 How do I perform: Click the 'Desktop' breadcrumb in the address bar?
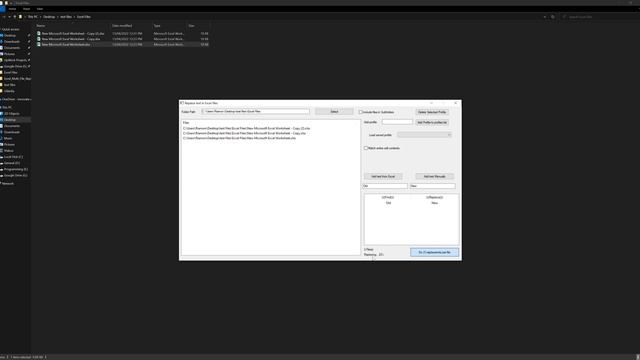coord(49,17)
